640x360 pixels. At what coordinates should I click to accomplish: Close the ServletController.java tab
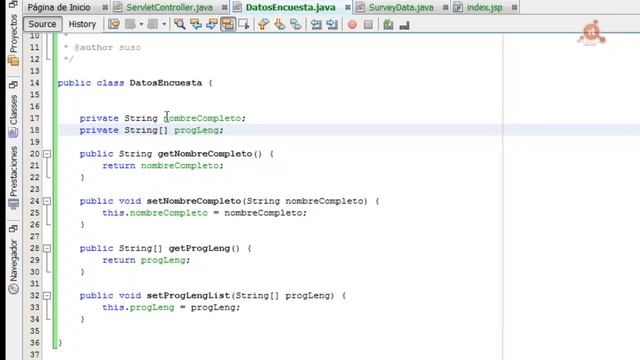pos(224,7)
